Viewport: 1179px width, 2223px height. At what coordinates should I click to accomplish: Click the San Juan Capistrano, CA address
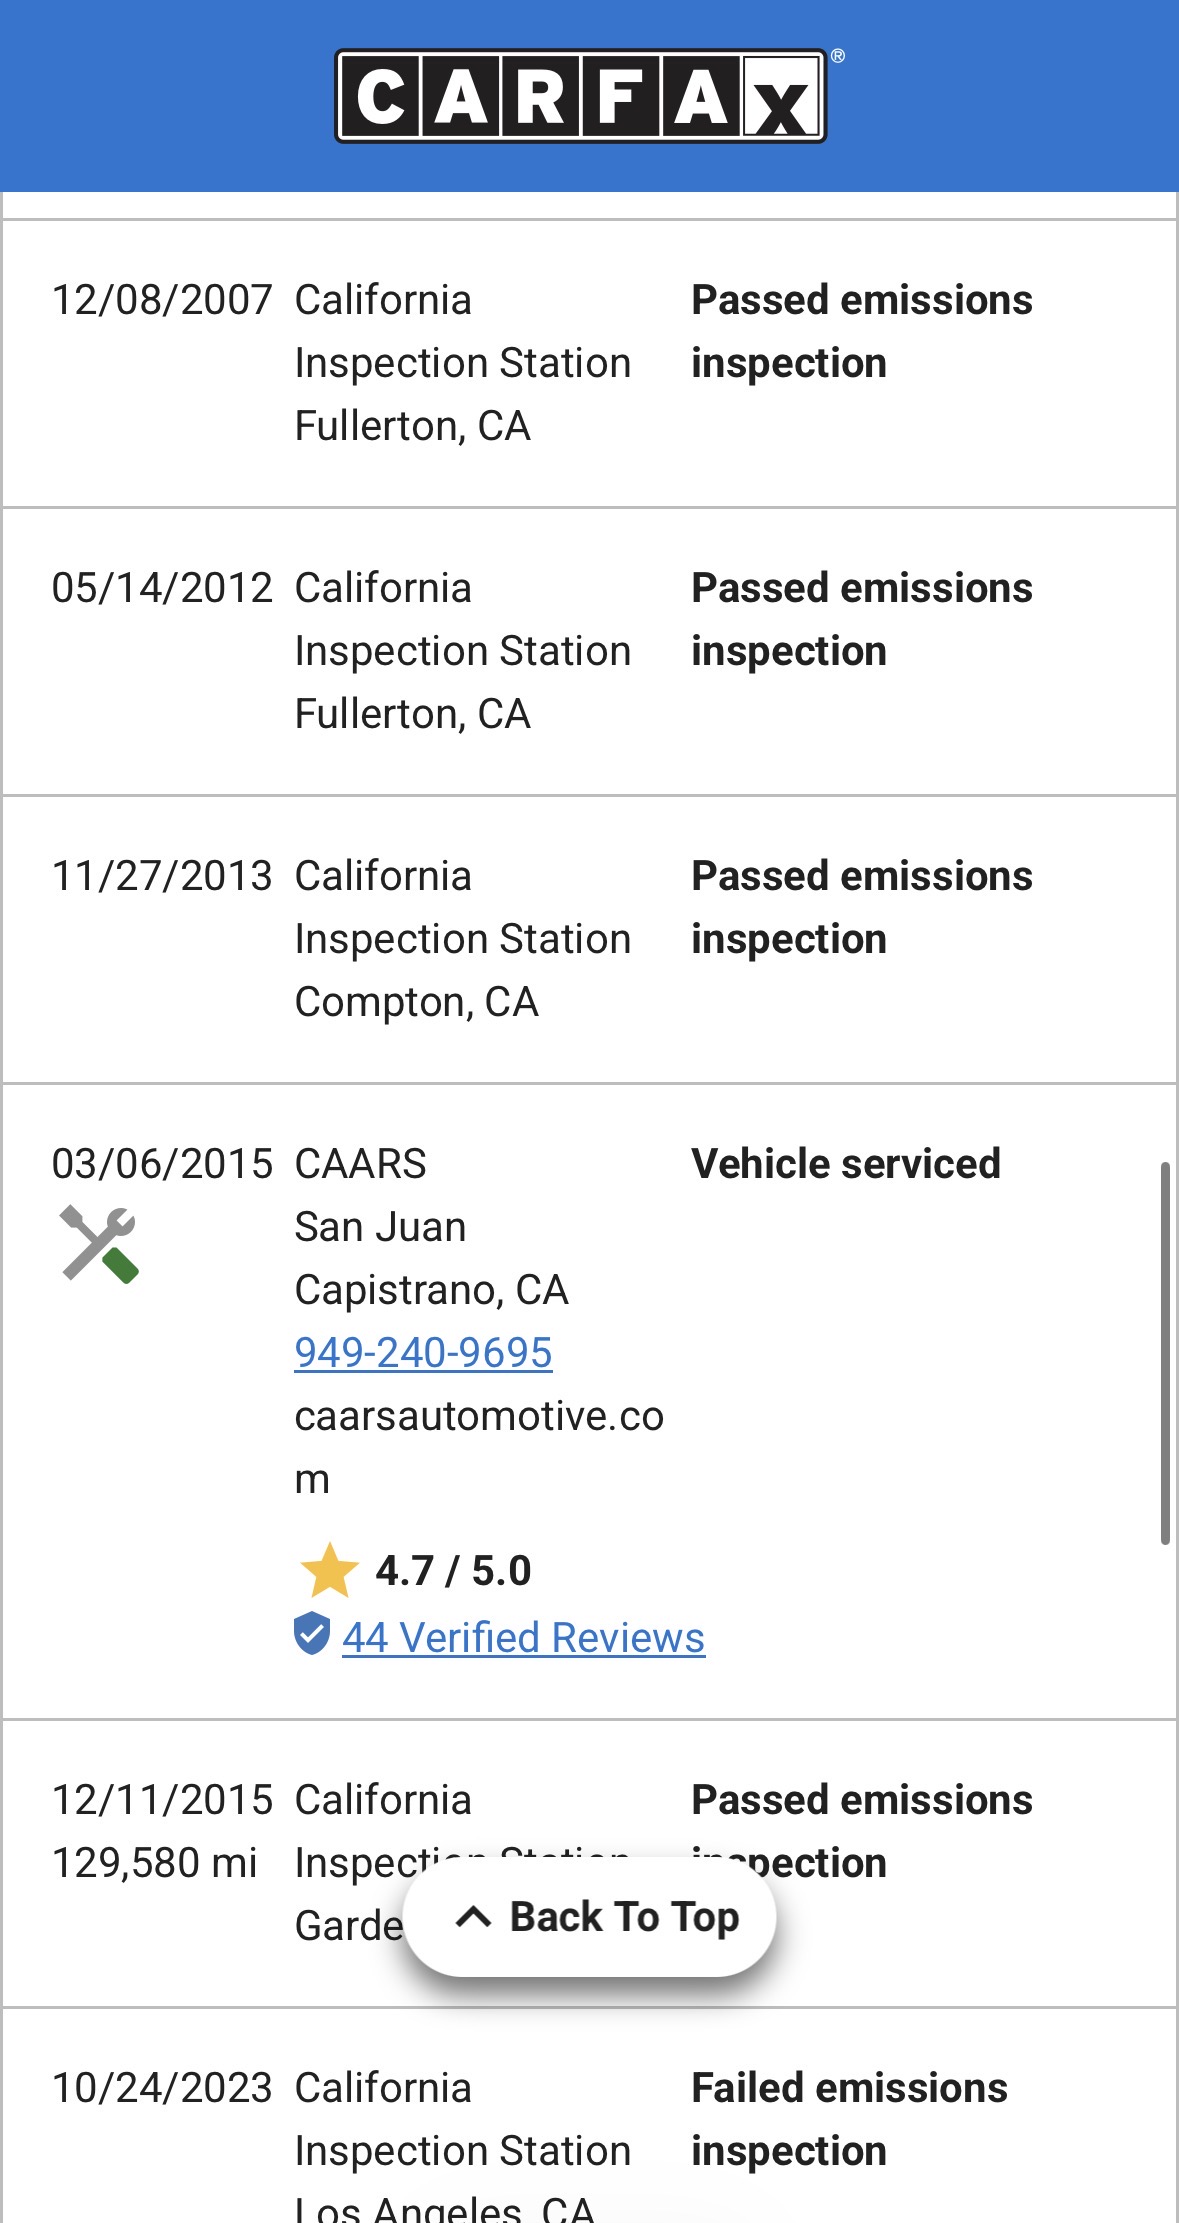click(x=430, y=1259)
